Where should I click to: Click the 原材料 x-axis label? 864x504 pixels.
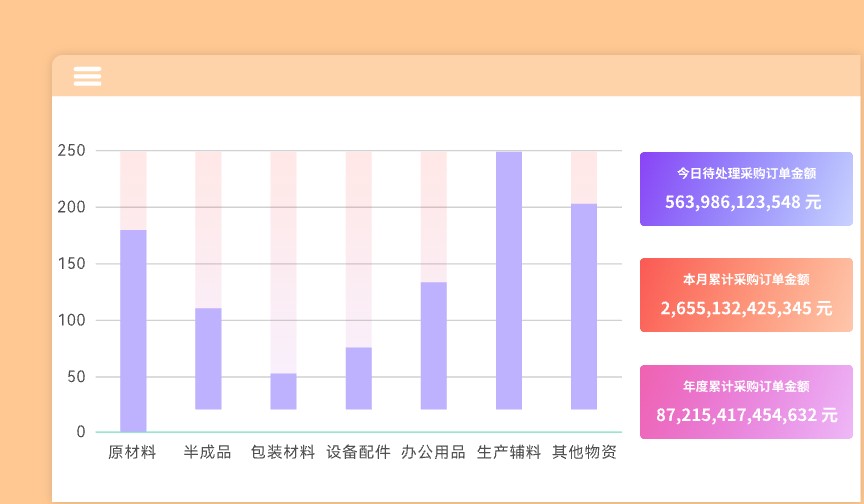(x=132, y=452)
